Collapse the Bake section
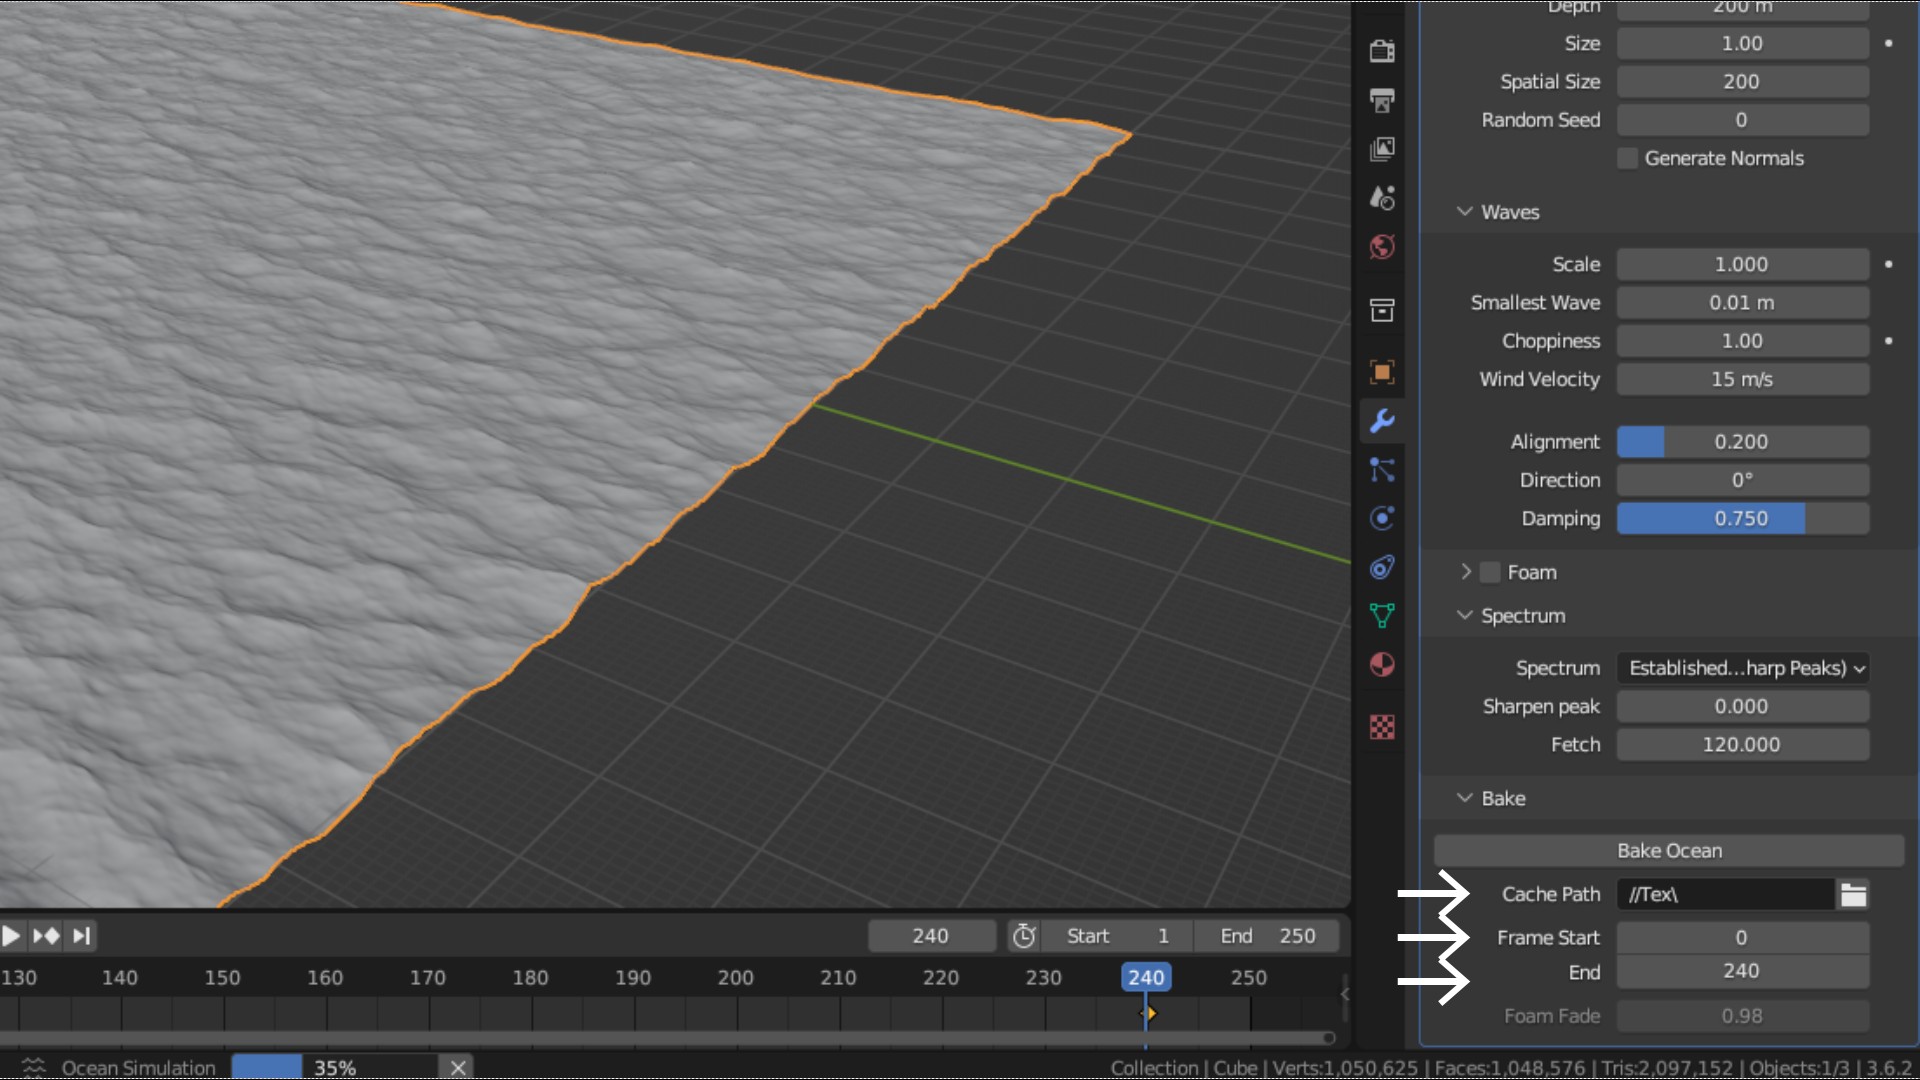 pyautogui.click(x=1465, y=798)
